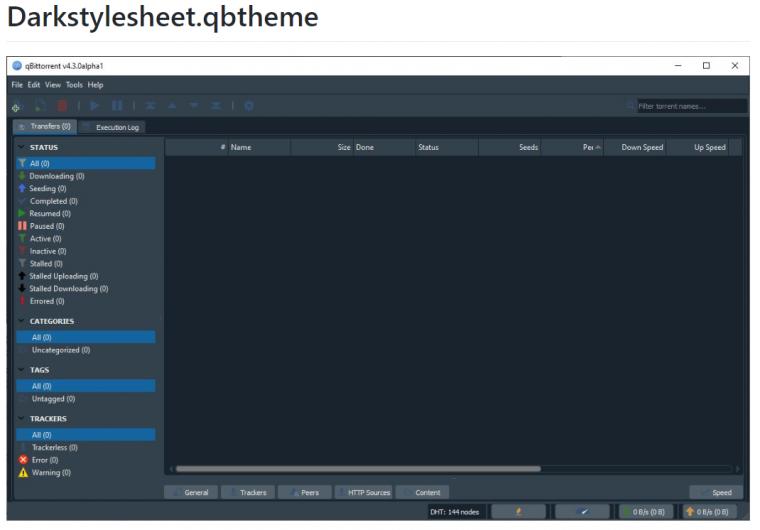Select the Transfers (0) tab
760x530 pixels.
[x=45, y=127]
